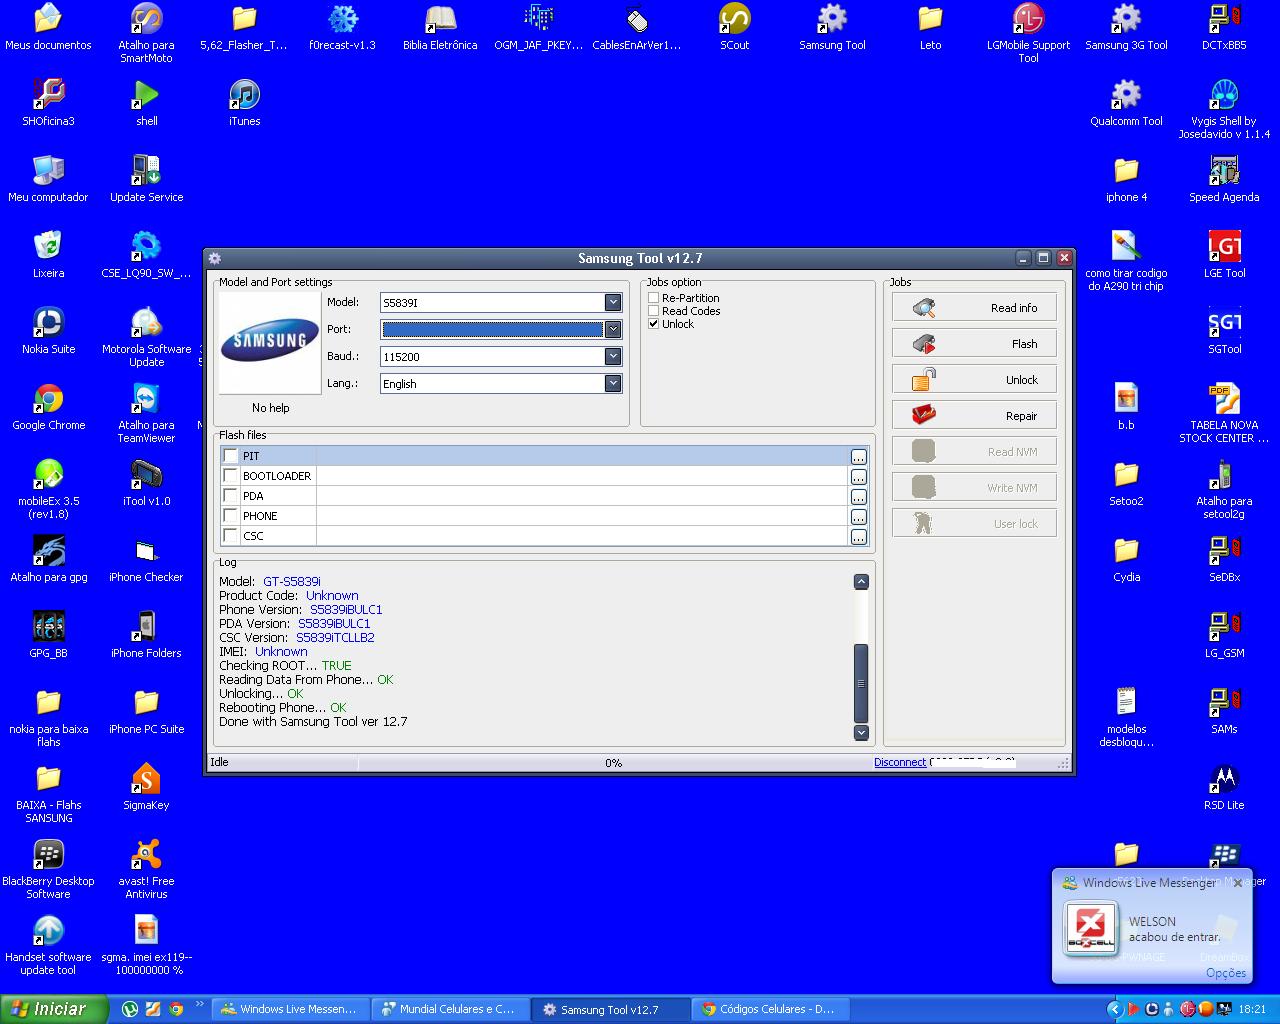Uncheck the Unlock job option
Screen dimensions: 1280x1024
tap(654, 324)
